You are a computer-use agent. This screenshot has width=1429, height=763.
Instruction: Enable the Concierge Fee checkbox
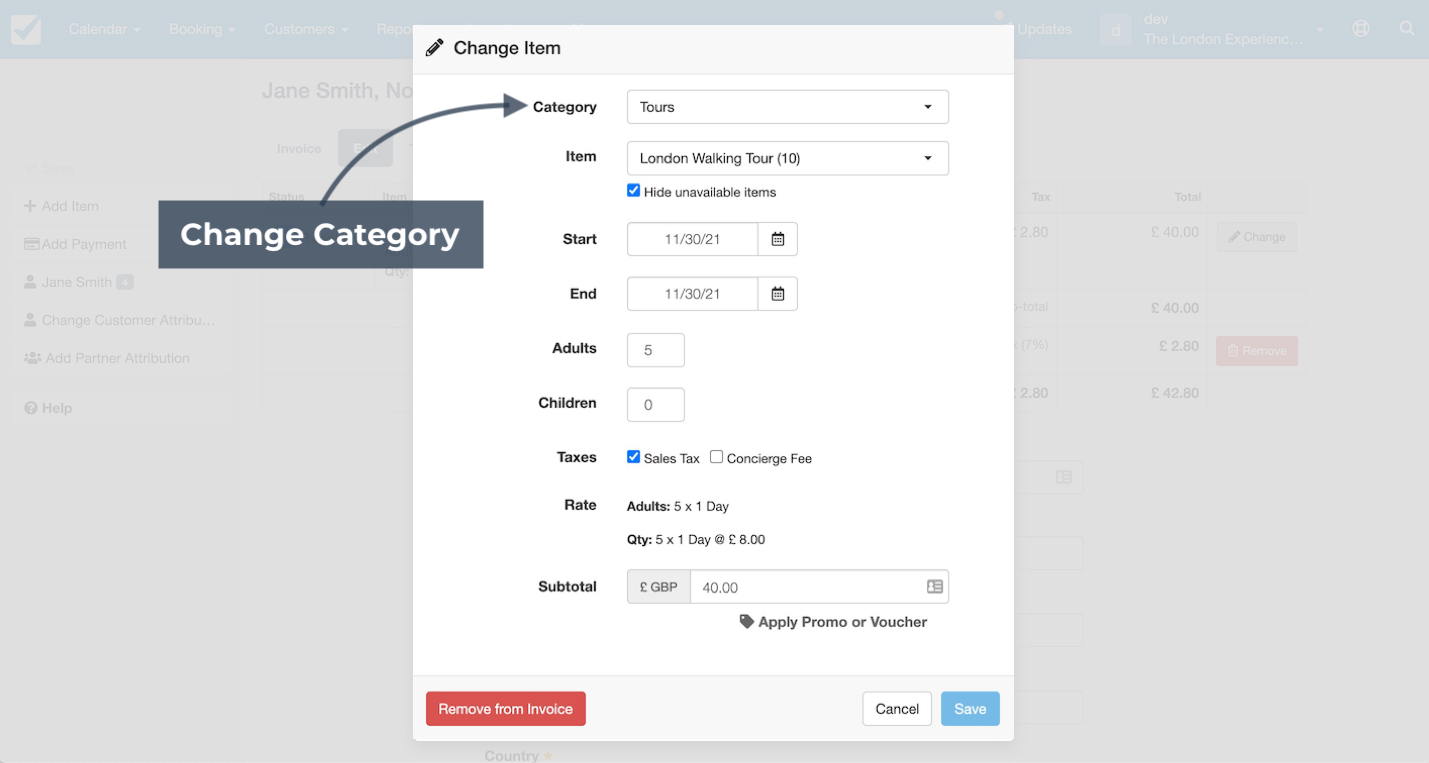pyautogui.click(x=716, y=457)
